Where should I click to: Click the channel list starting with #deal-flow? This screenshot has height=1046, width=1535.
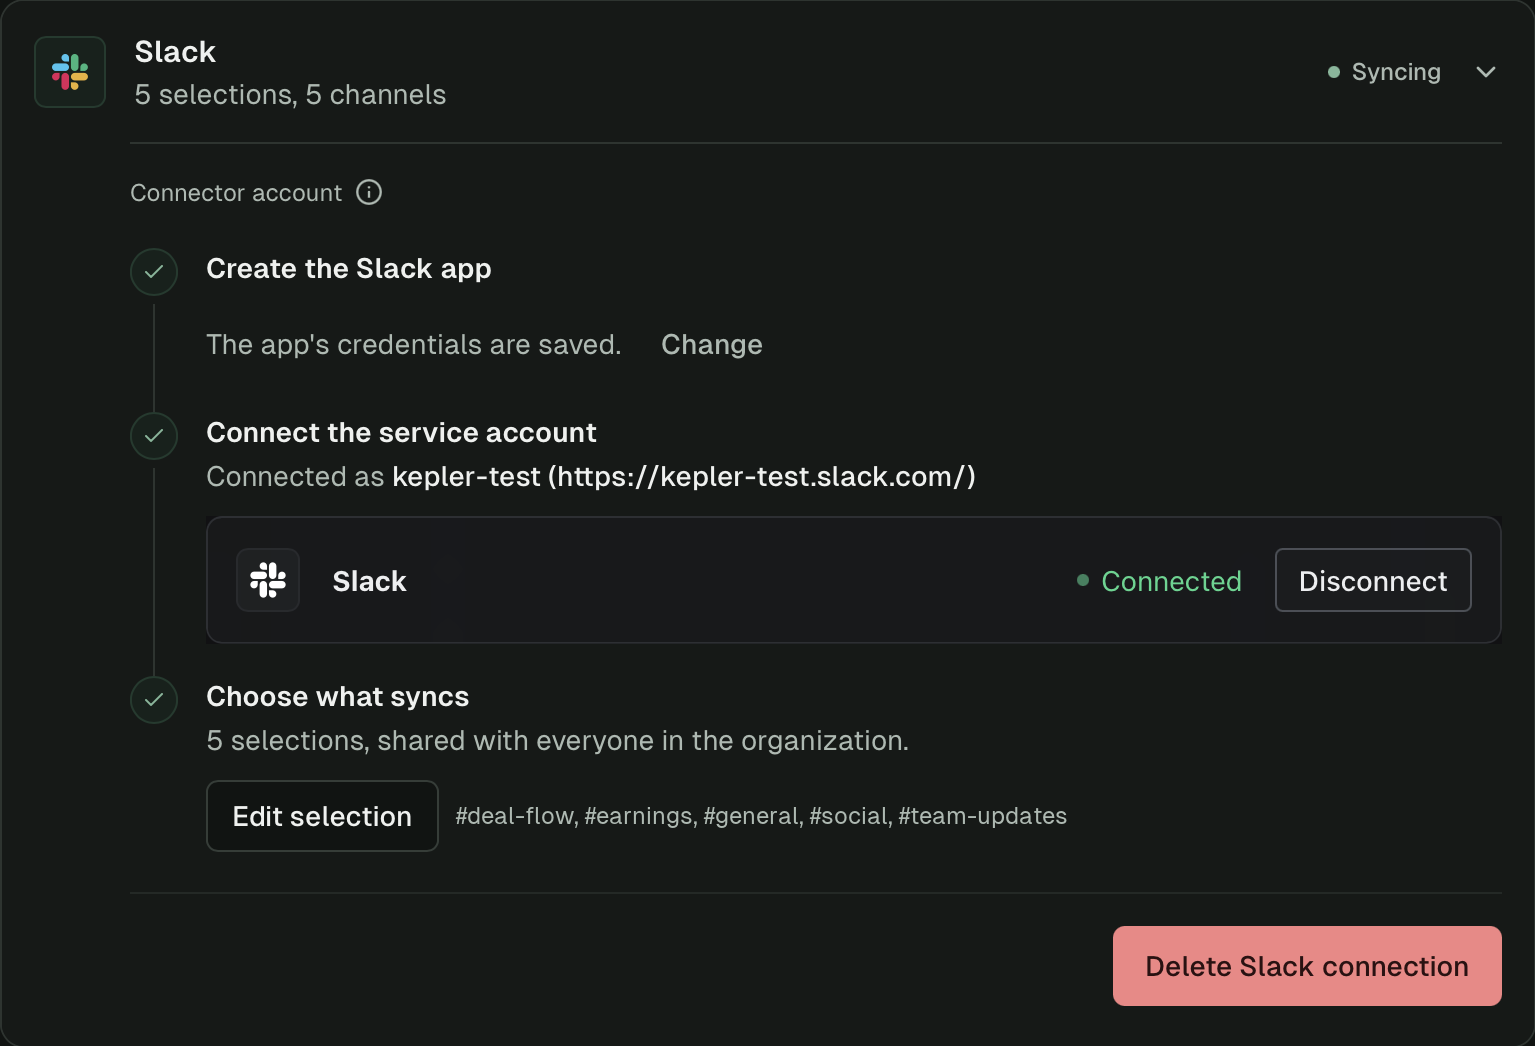click(761, 816)
